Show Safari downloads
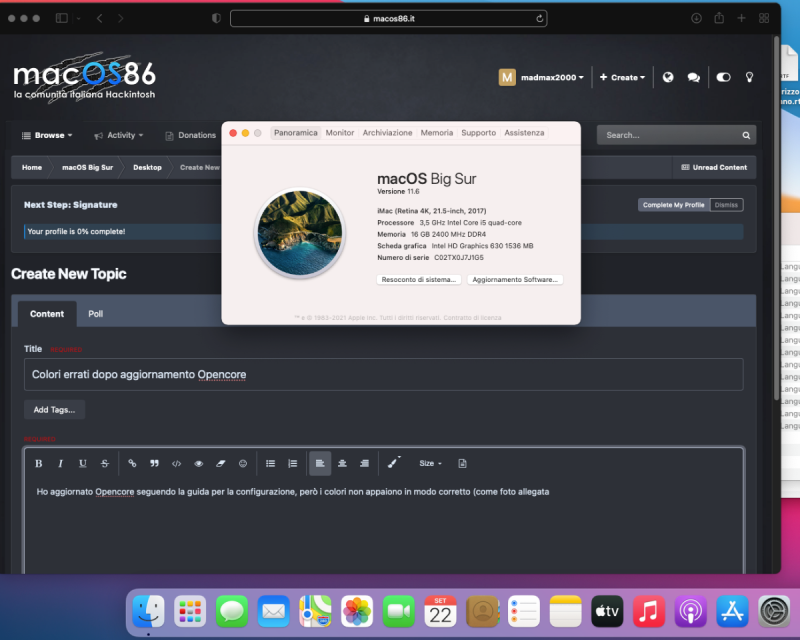Image resolution: width=800 pixels, height=640 pixels. pyautogui.click(x=696, y=18)
